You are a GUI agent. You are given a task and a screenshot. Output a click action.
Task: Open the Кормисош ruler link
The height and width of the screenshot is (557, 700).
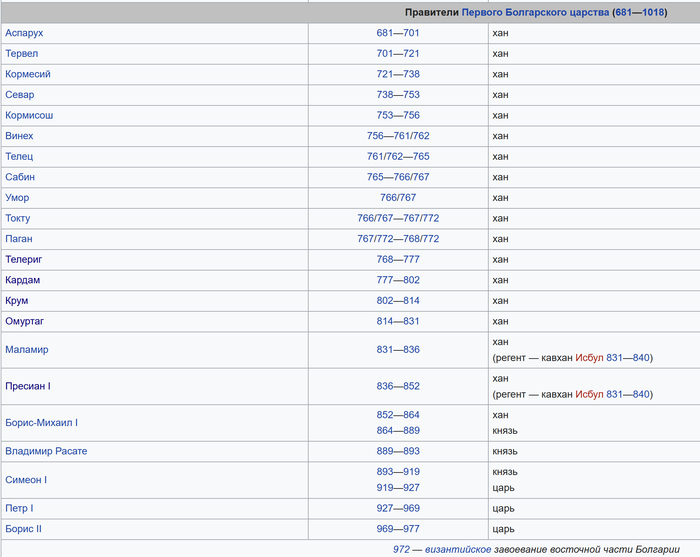pos(29,115)
